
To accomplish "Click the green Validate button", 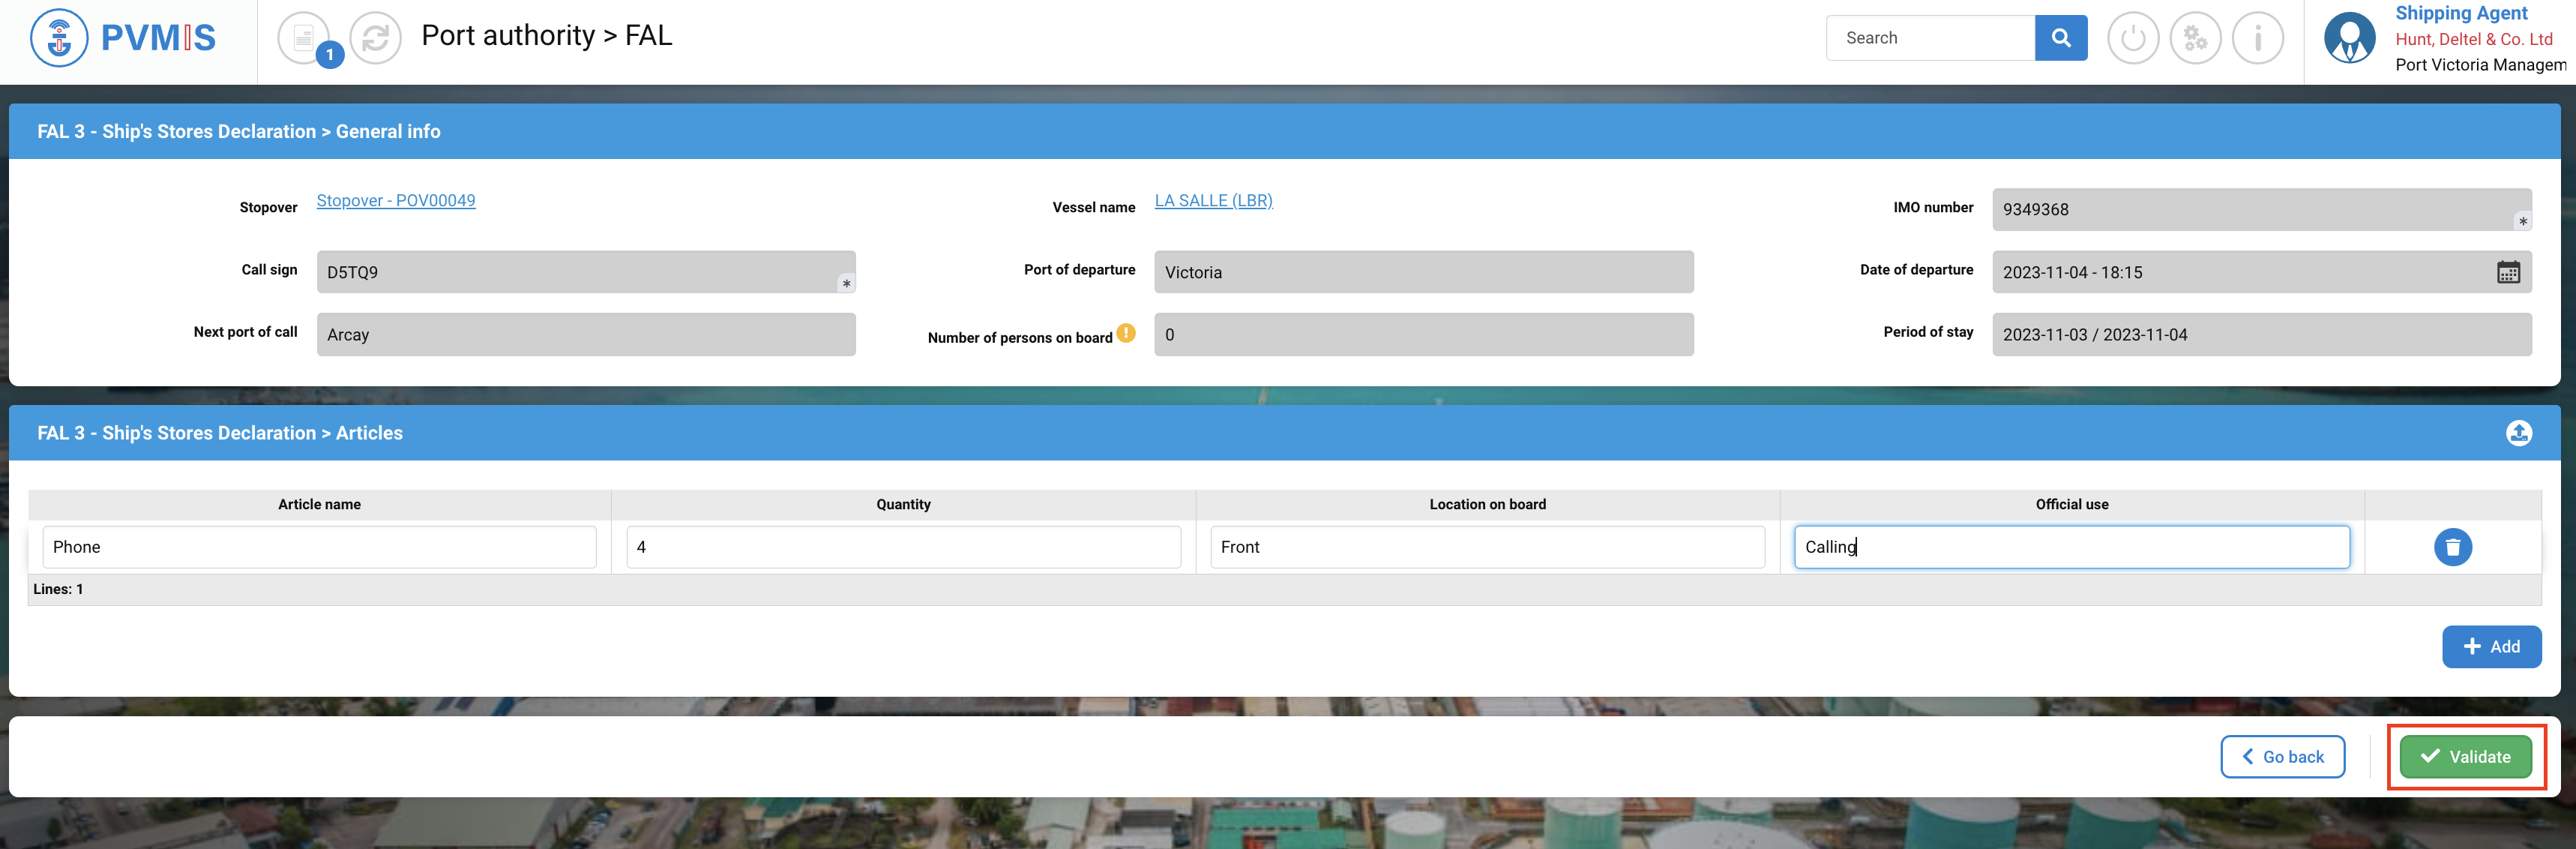I will coord(2465,757).
